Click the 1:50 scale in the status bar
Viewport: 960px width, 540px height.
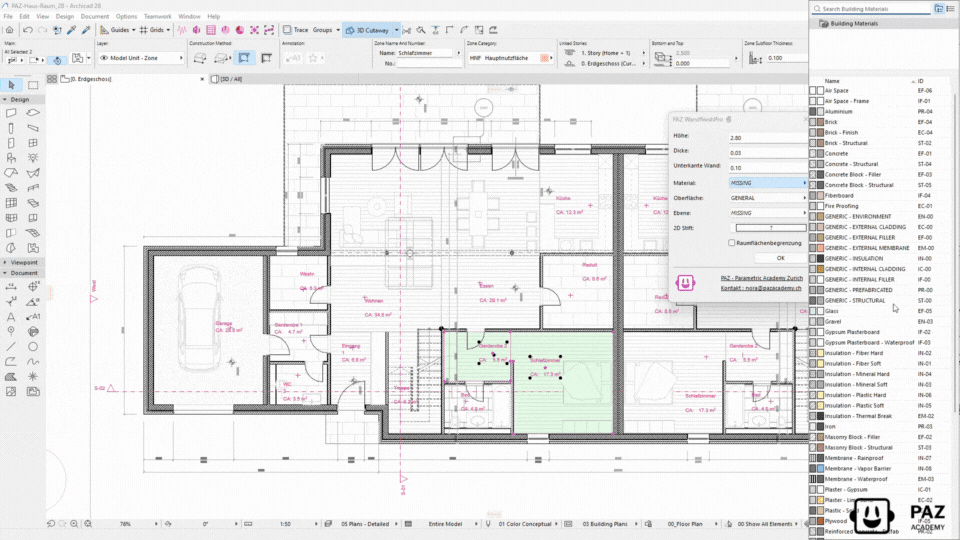tap(285, 524)
